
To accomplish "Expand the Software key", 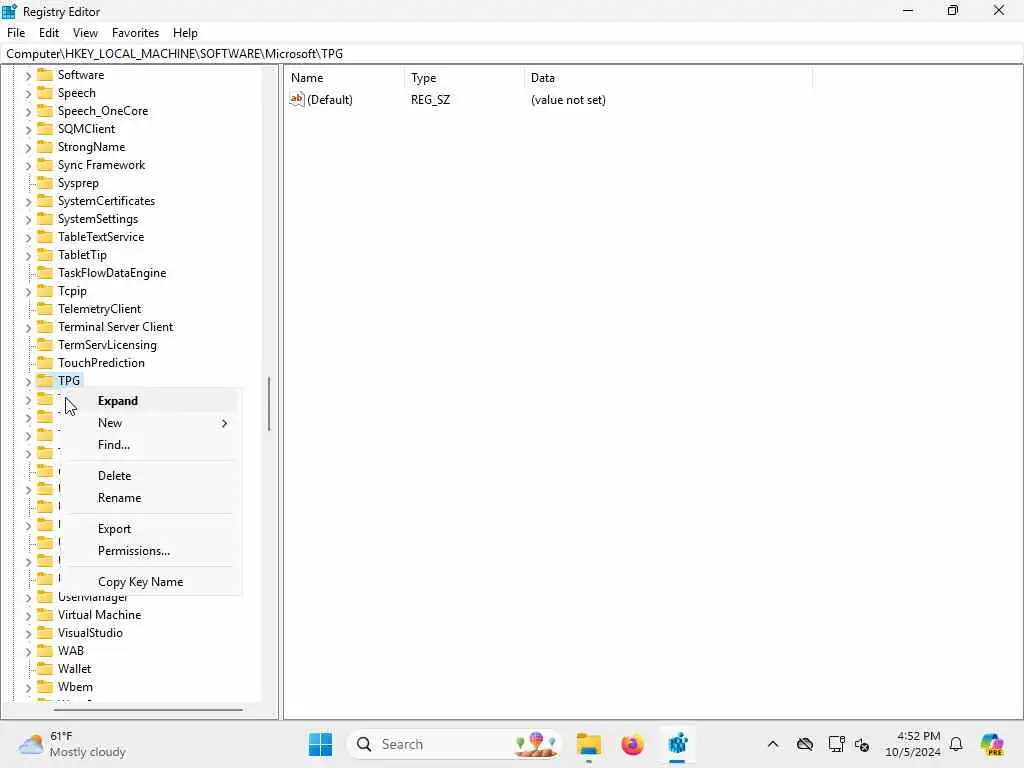I will point(28,76).
